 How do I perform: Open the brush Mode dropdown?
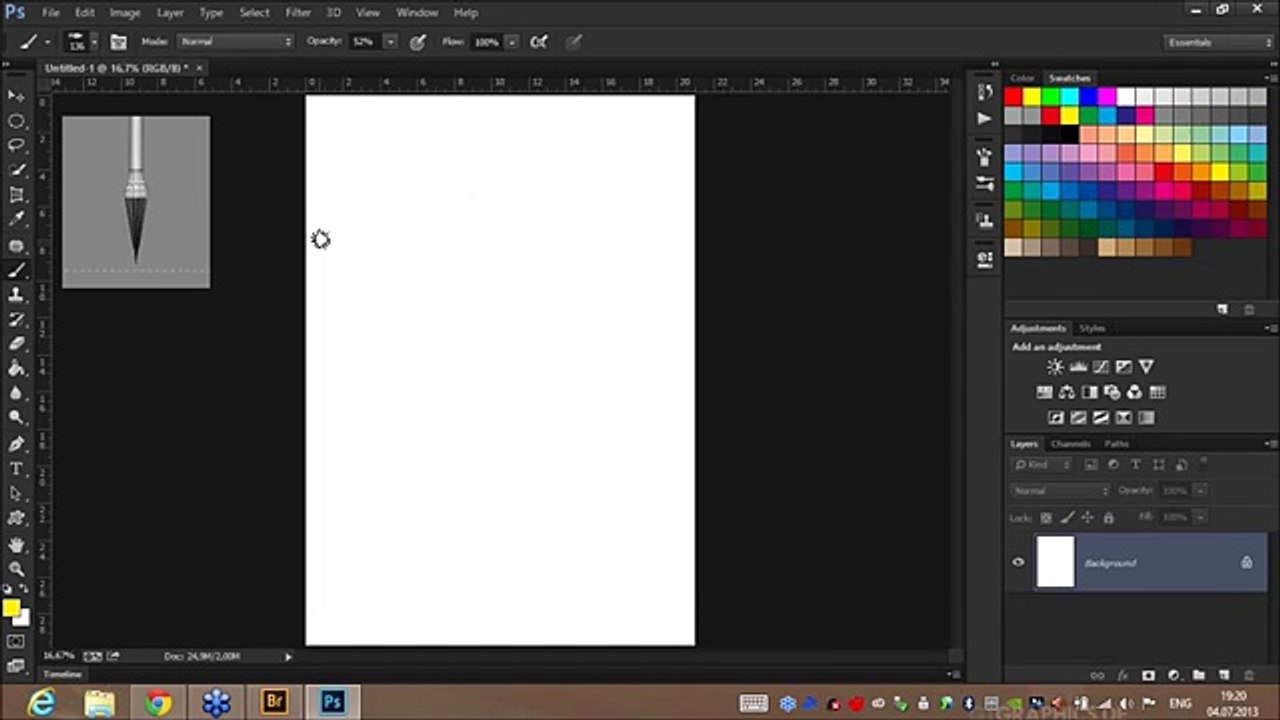[236, 42]
